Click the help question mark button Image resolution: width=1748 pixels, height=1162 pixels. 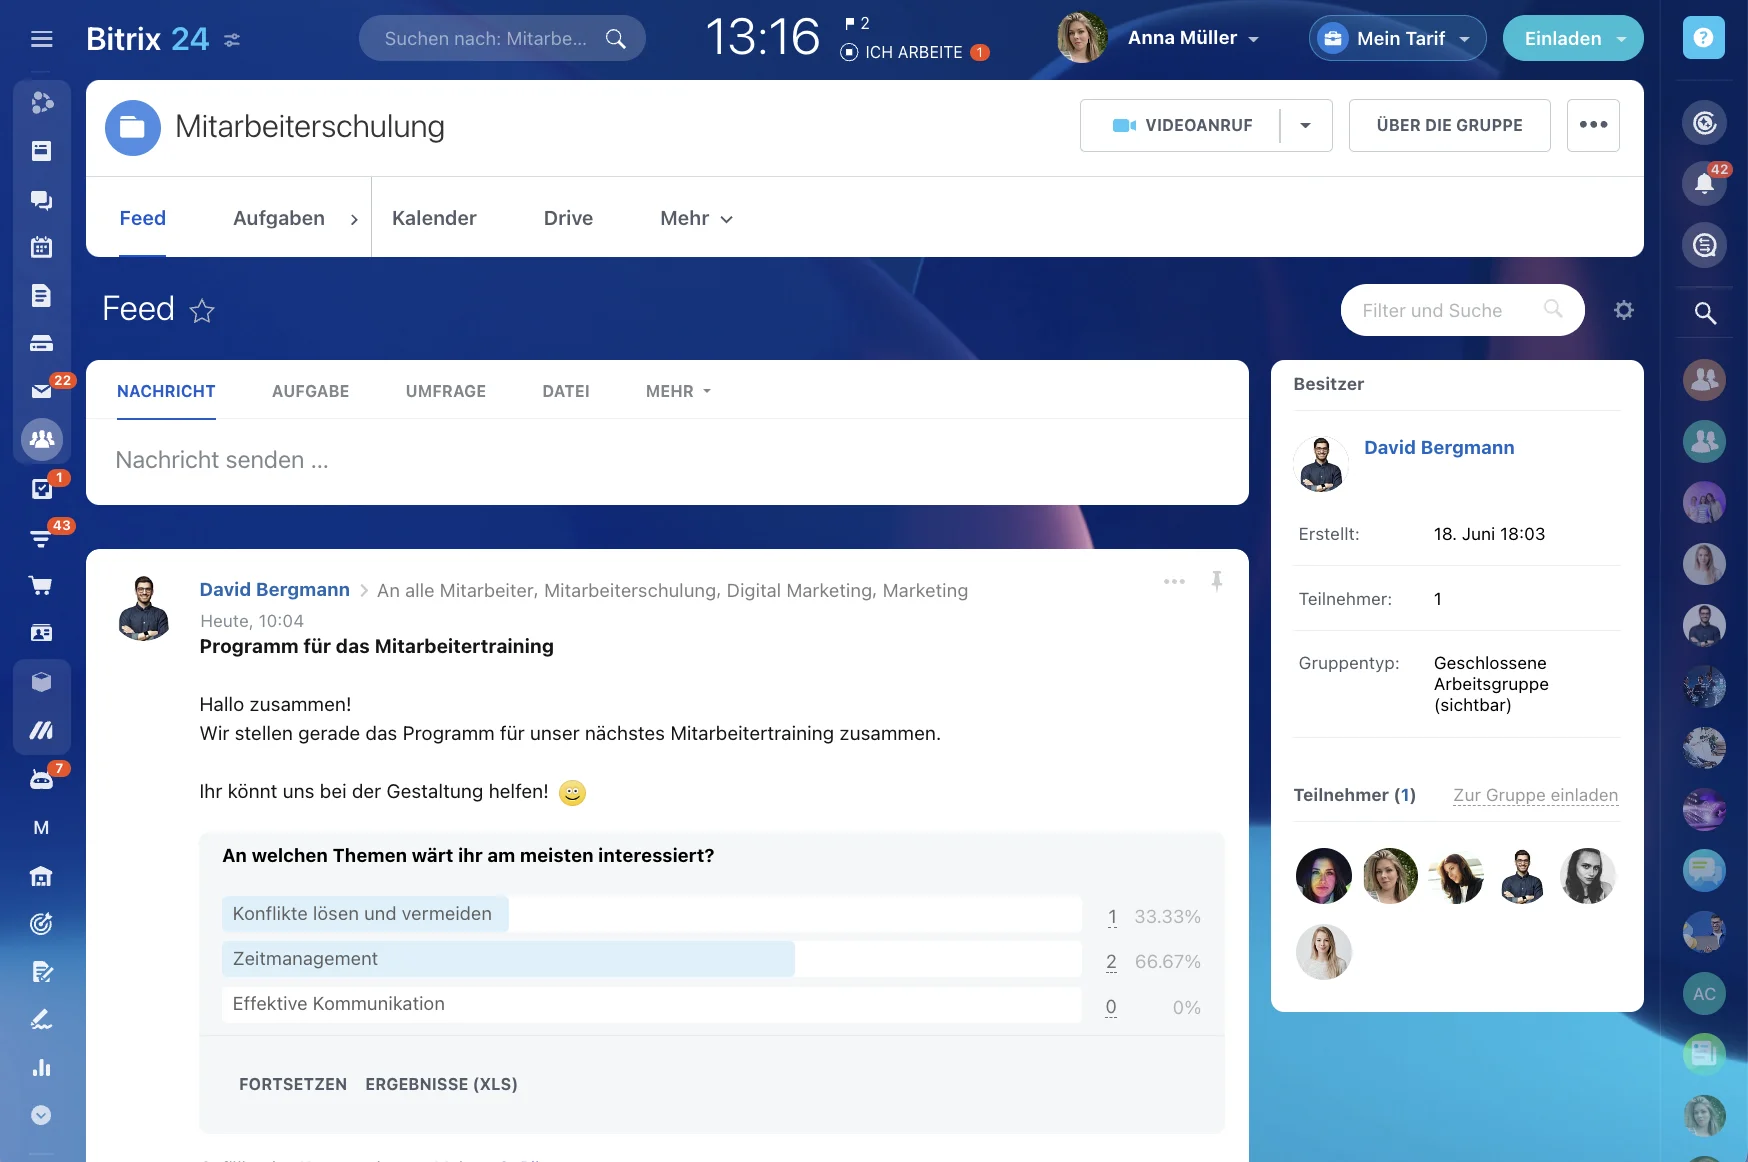[1704, 38]
